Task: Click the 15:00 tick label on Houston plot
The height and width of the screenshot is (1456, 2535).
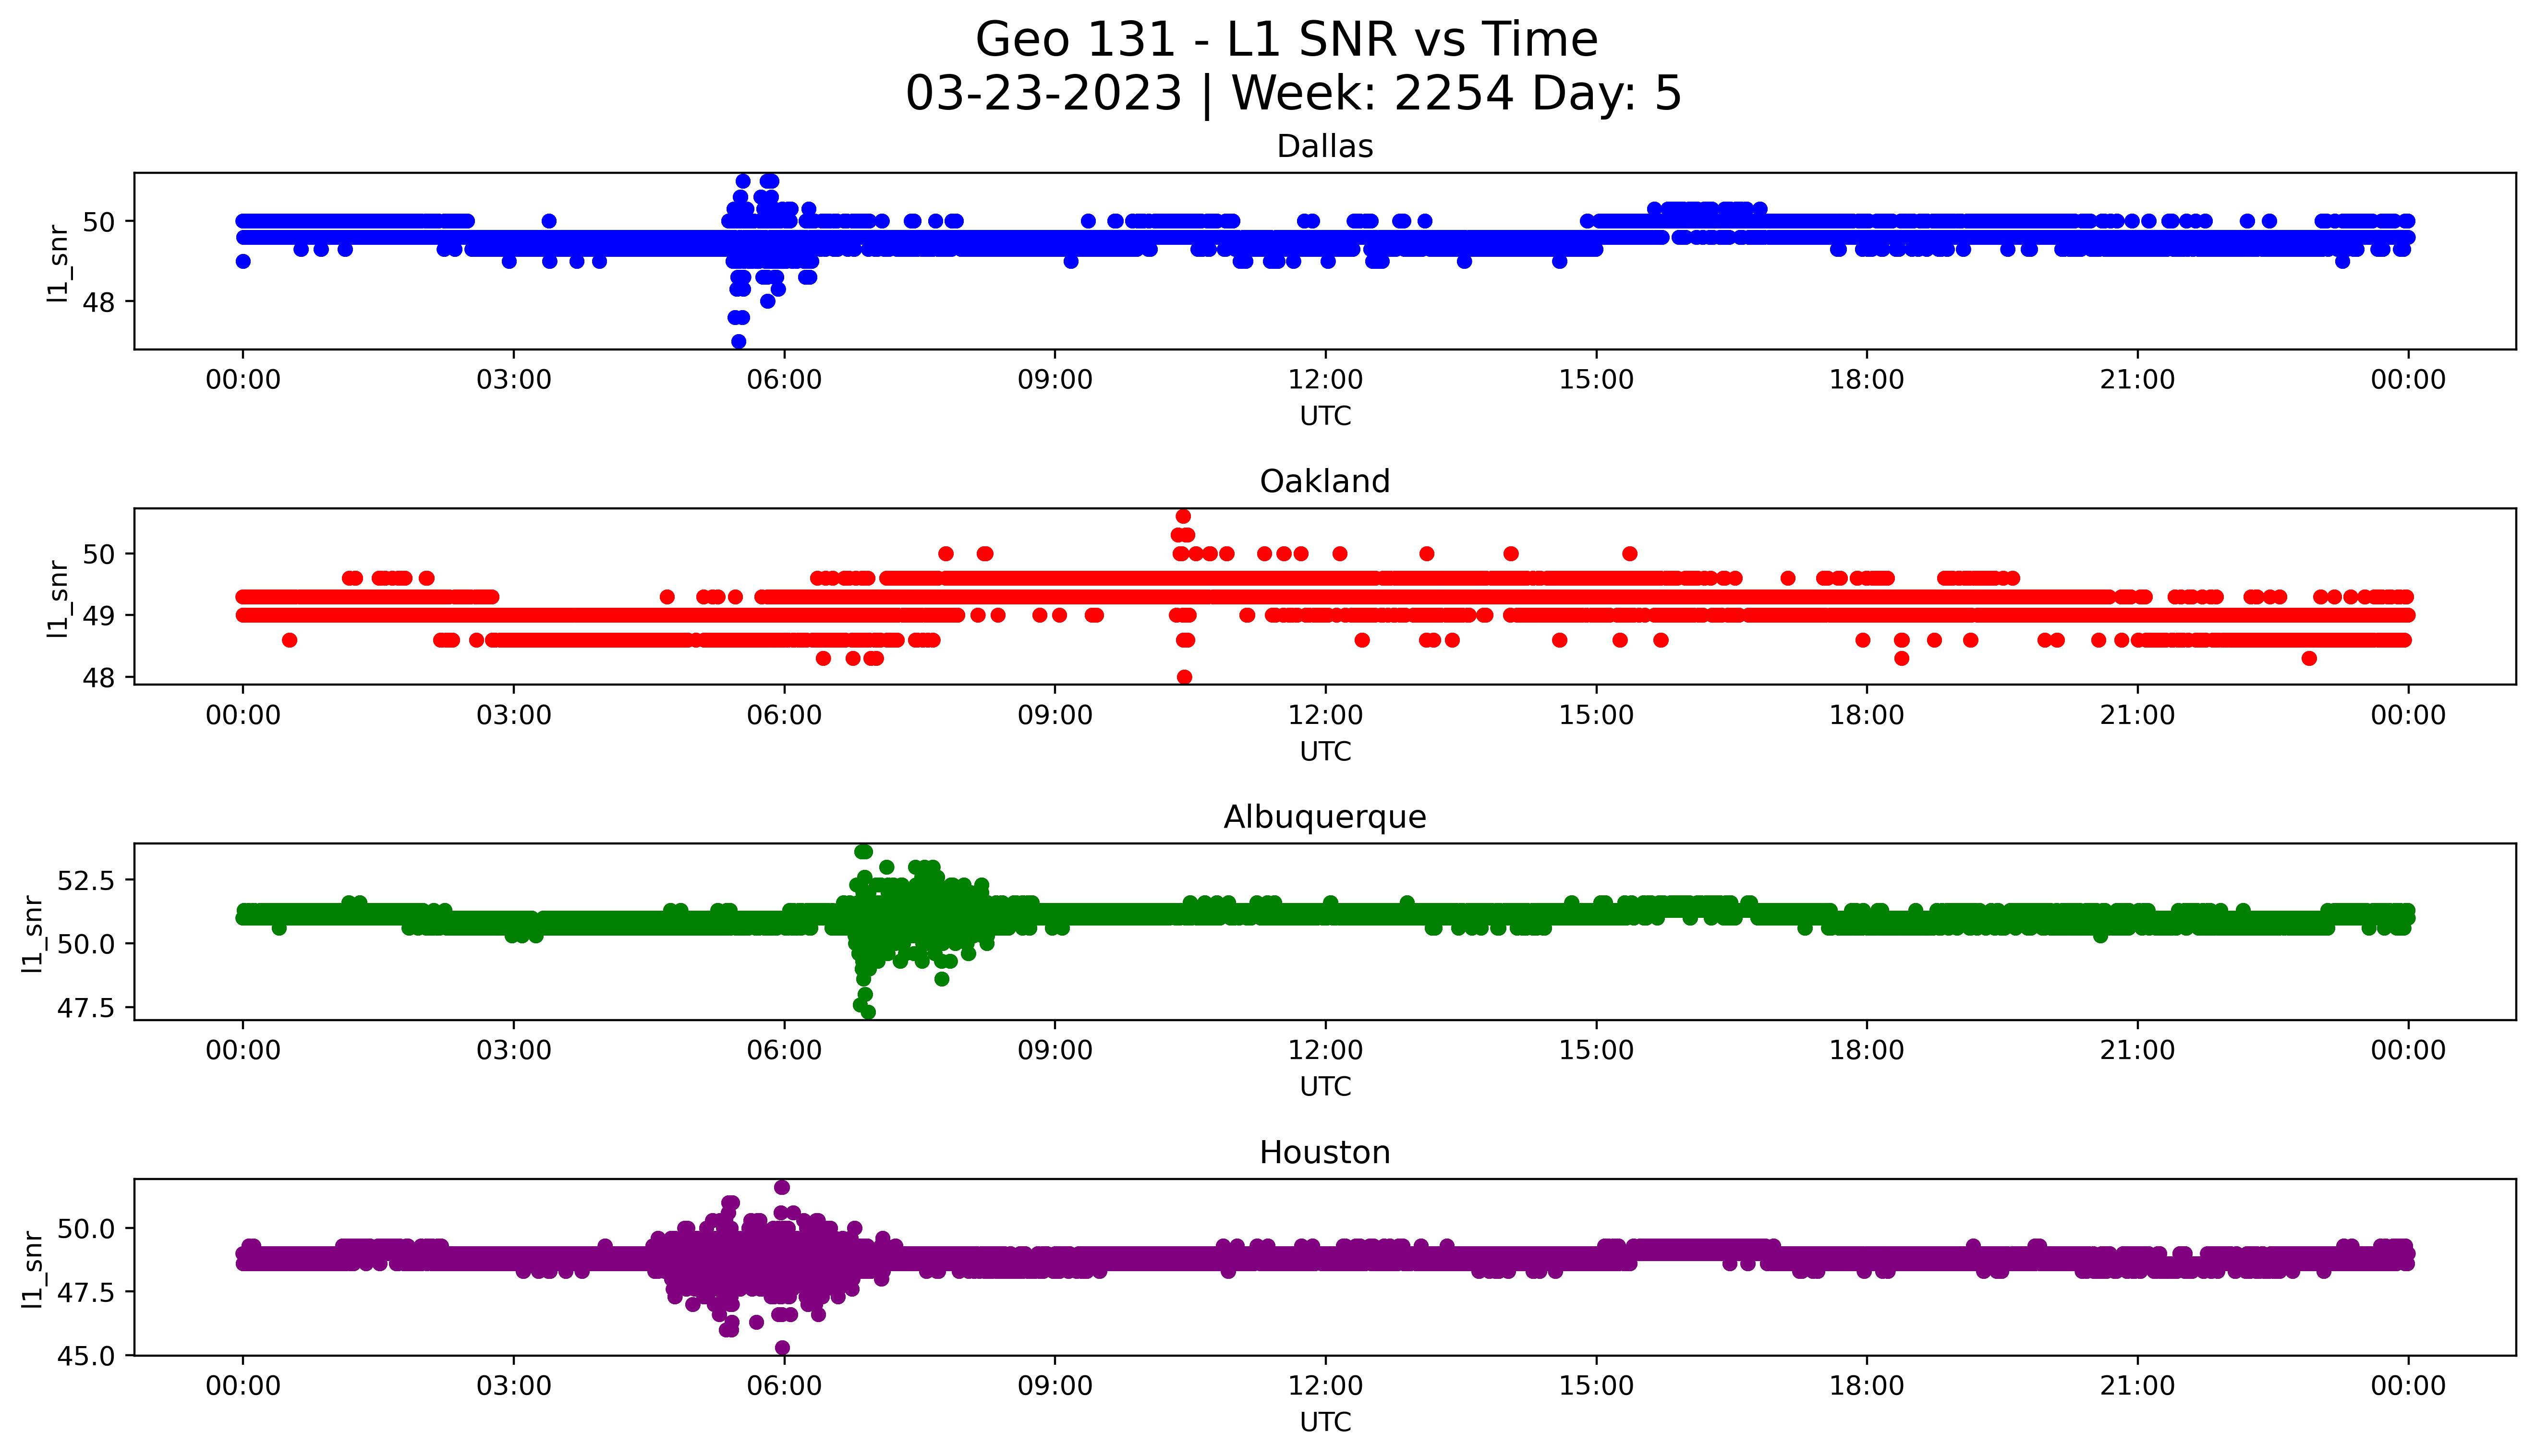Action: [1597, 1387]
